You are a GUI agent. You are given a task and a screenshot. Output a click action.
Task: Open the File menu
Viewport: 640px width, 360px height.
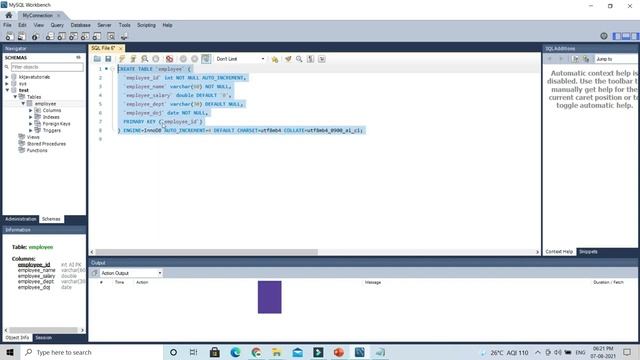click(x=7, y=25)
